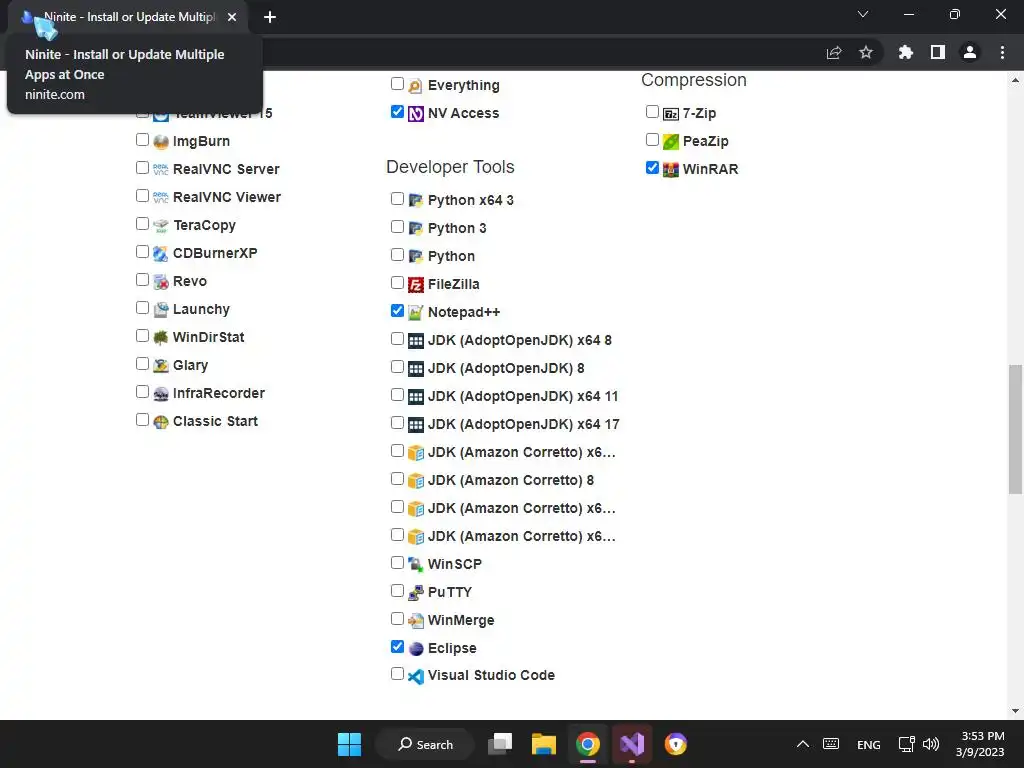This screenshot has width=1024, height=768.
Task: Open the Chrome profile avatar
Action: pos(970,52)
